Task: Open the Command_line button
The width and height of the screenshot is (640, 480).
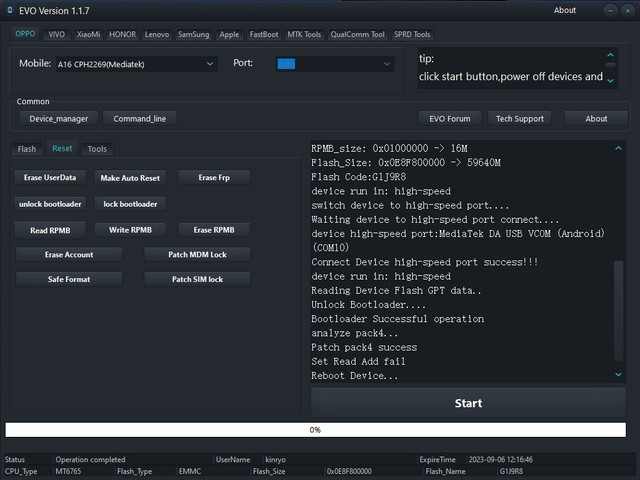Action: [139, 118]
